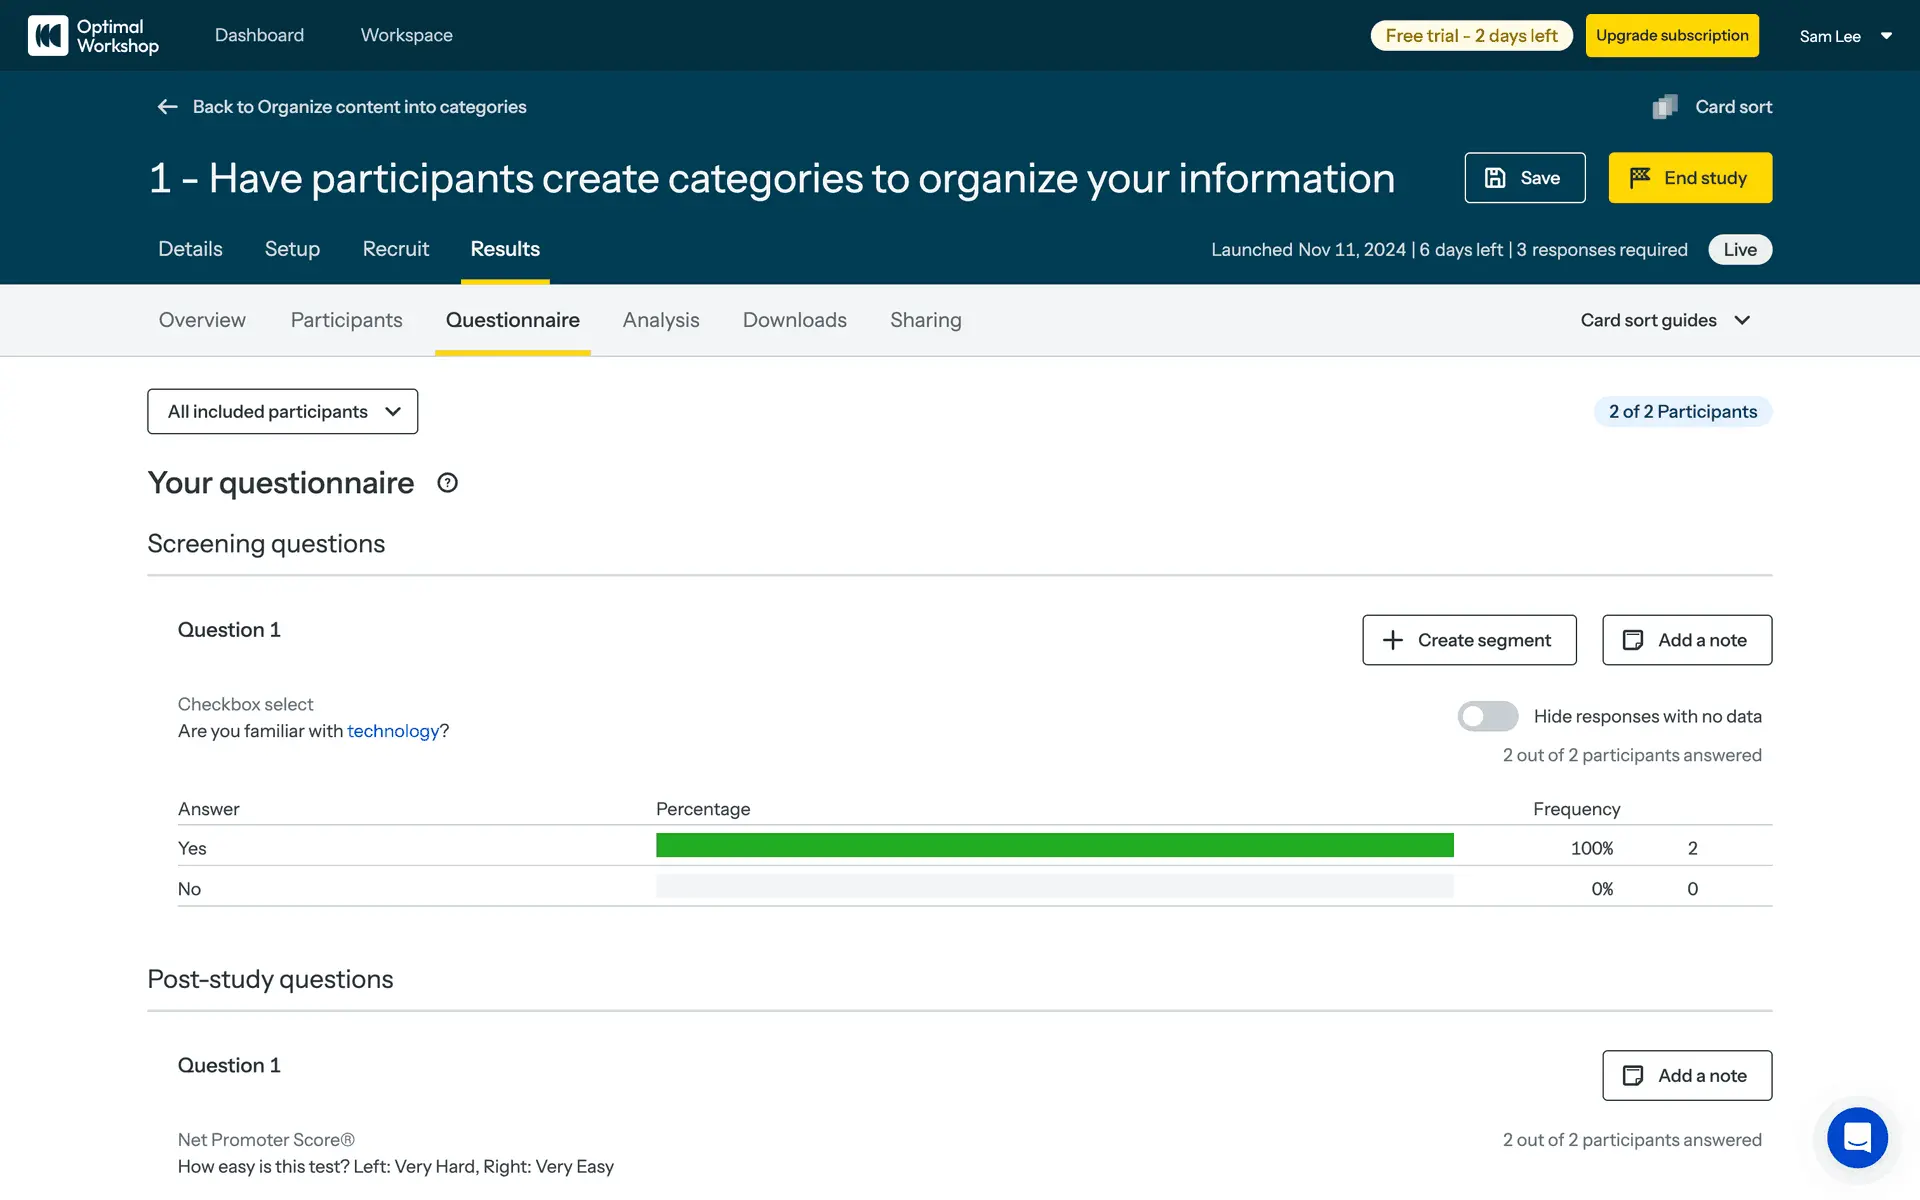Click the Card sort cards icon
Screen dimensions: 1920x1200
point(1665,107)
